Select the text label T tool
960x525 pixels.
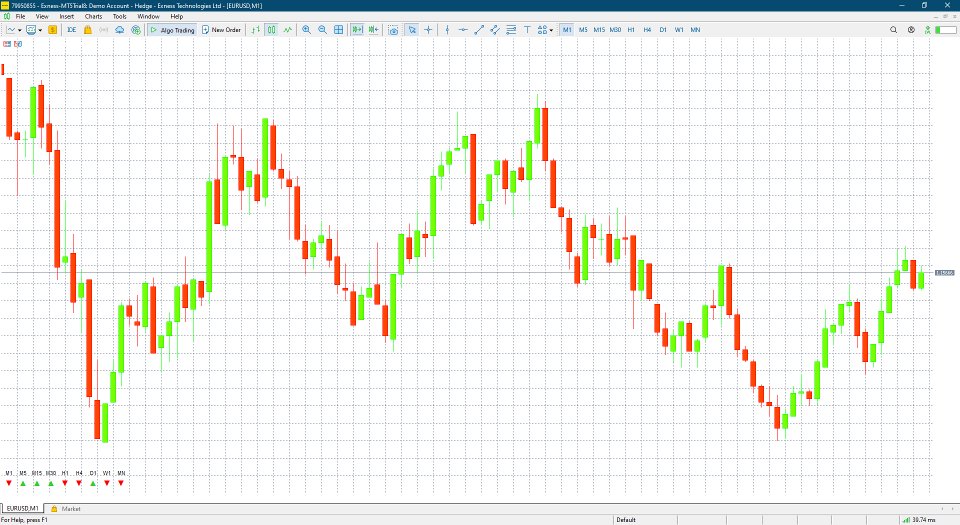[527, 29]
